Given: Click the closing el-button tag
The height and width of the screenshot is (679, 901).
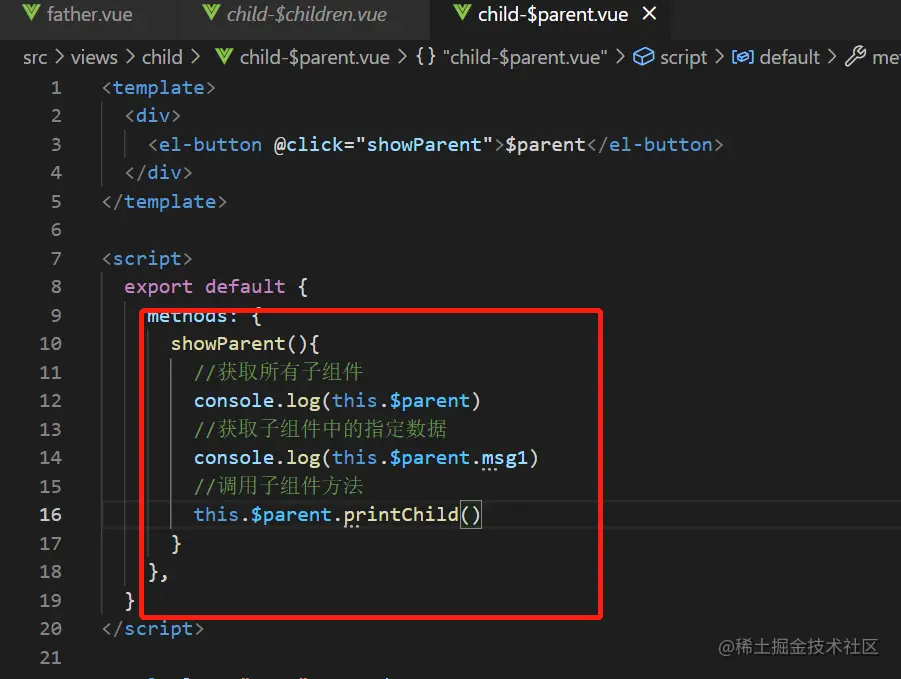Looking at the screenshot, I should coord(655,145).
